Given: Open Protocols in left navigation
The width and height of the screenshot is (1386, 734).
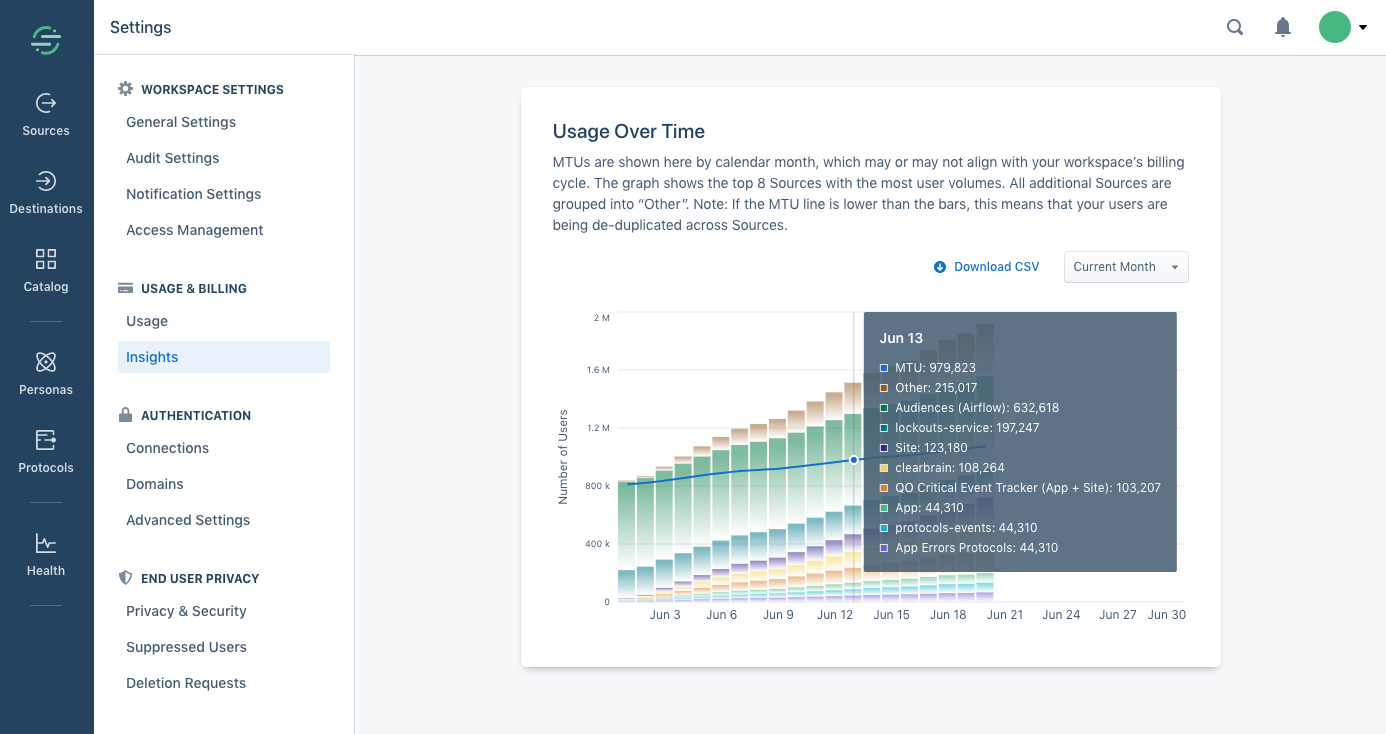Looking at the screenshot, I should 46,451.
